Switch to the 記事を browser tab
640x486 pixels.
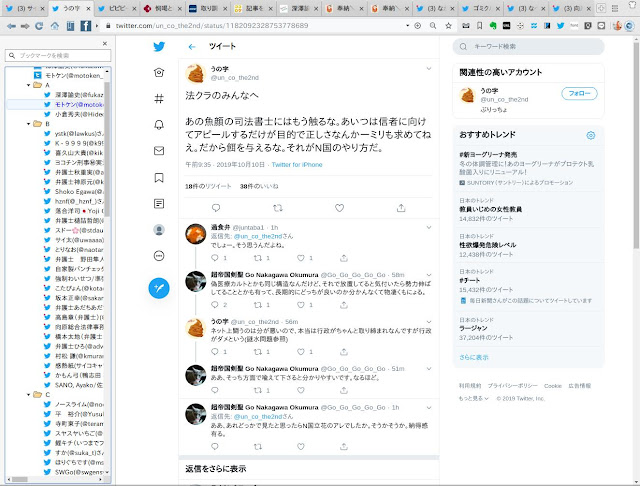click(254, 8)
